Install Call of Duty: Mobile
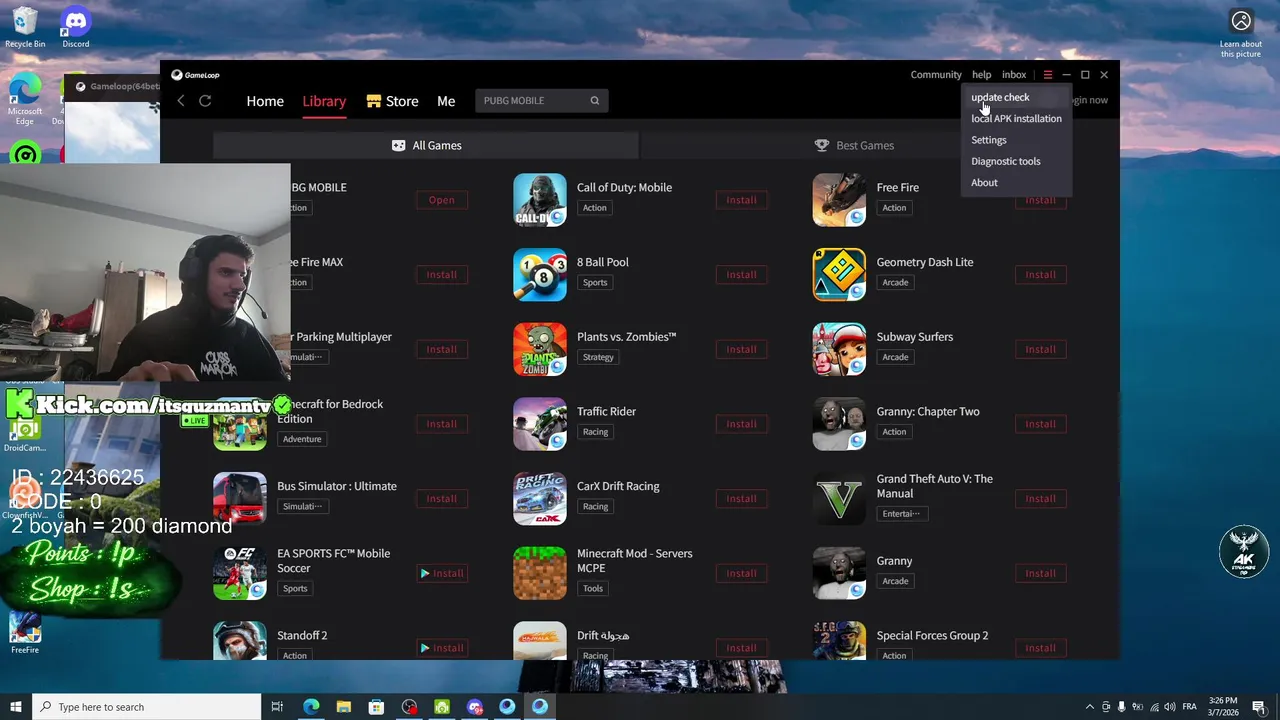Image resolution: width=1280 pixels, height=720 pixels. [741, 200]
